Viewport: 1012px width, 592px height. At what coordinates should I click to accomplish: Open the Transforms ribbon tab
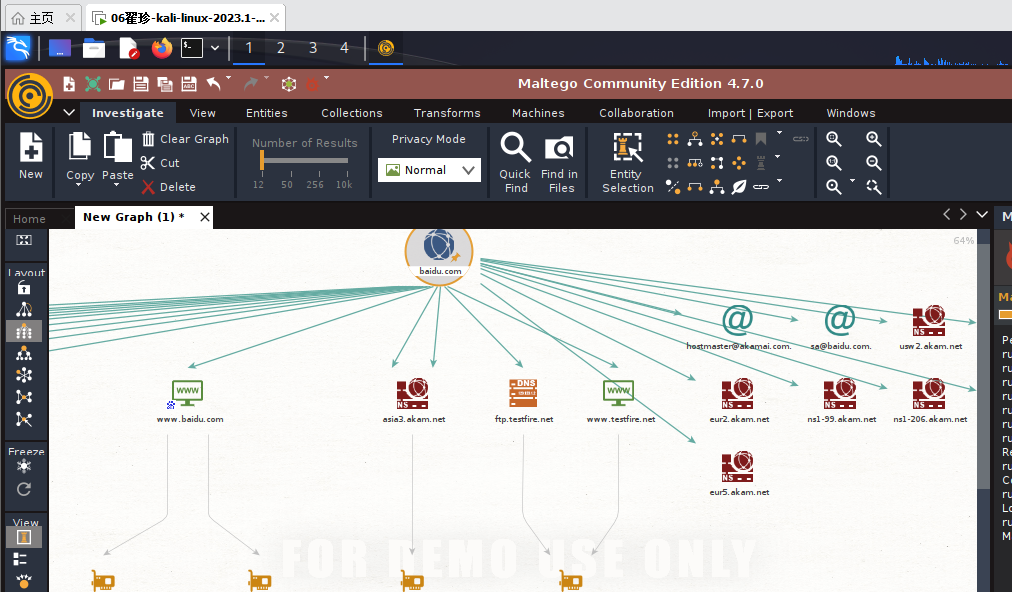(447, 113)
